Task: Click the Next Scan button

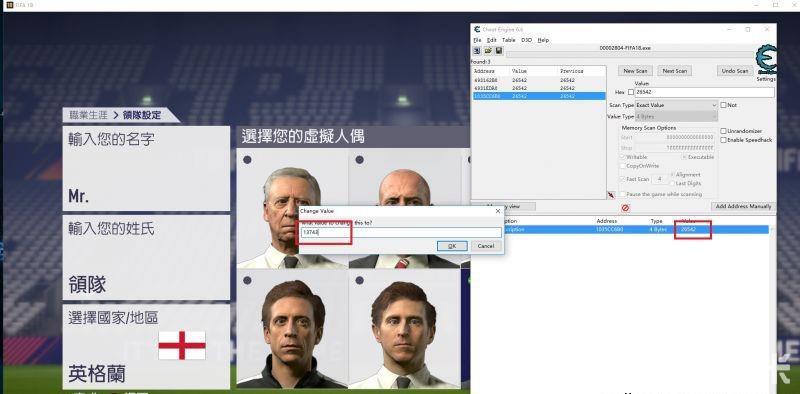Action: pos(674,71)
